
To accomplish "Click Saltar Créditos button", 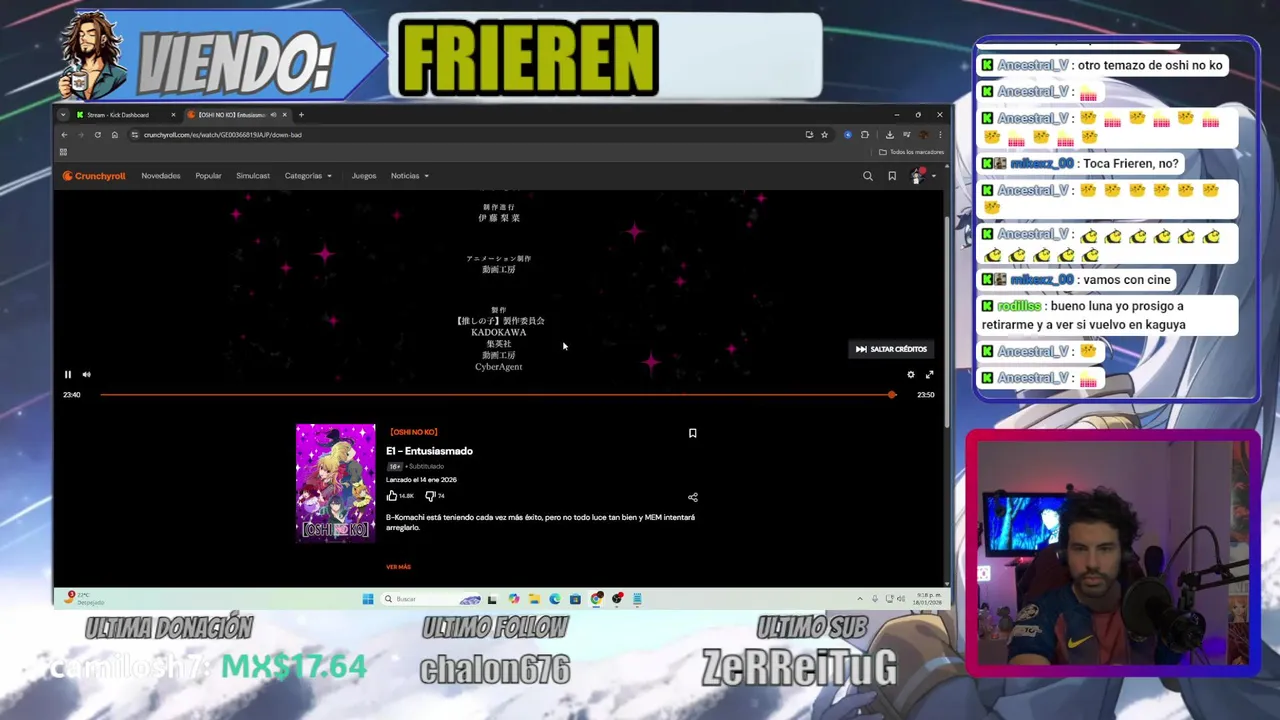I will coord(891,349).
